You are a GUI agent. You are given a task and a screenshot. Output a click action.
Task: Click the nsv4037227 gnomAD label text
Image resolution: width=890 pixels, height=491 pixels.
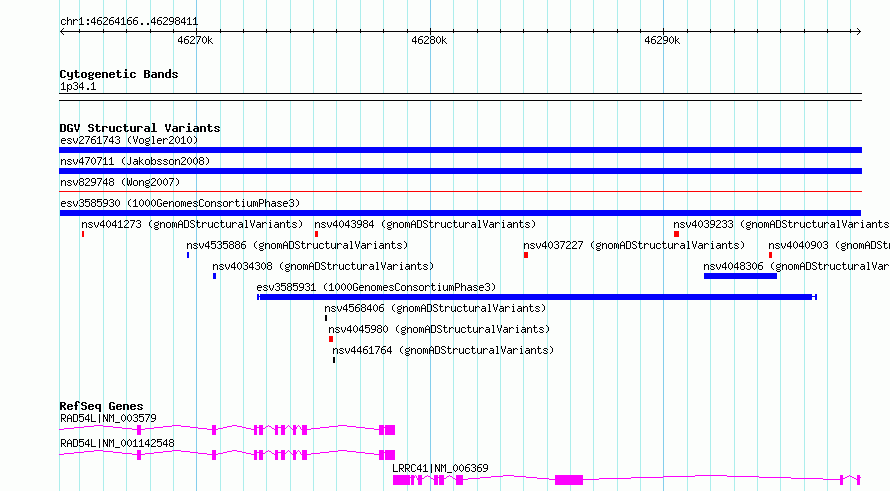click(634, 245)
